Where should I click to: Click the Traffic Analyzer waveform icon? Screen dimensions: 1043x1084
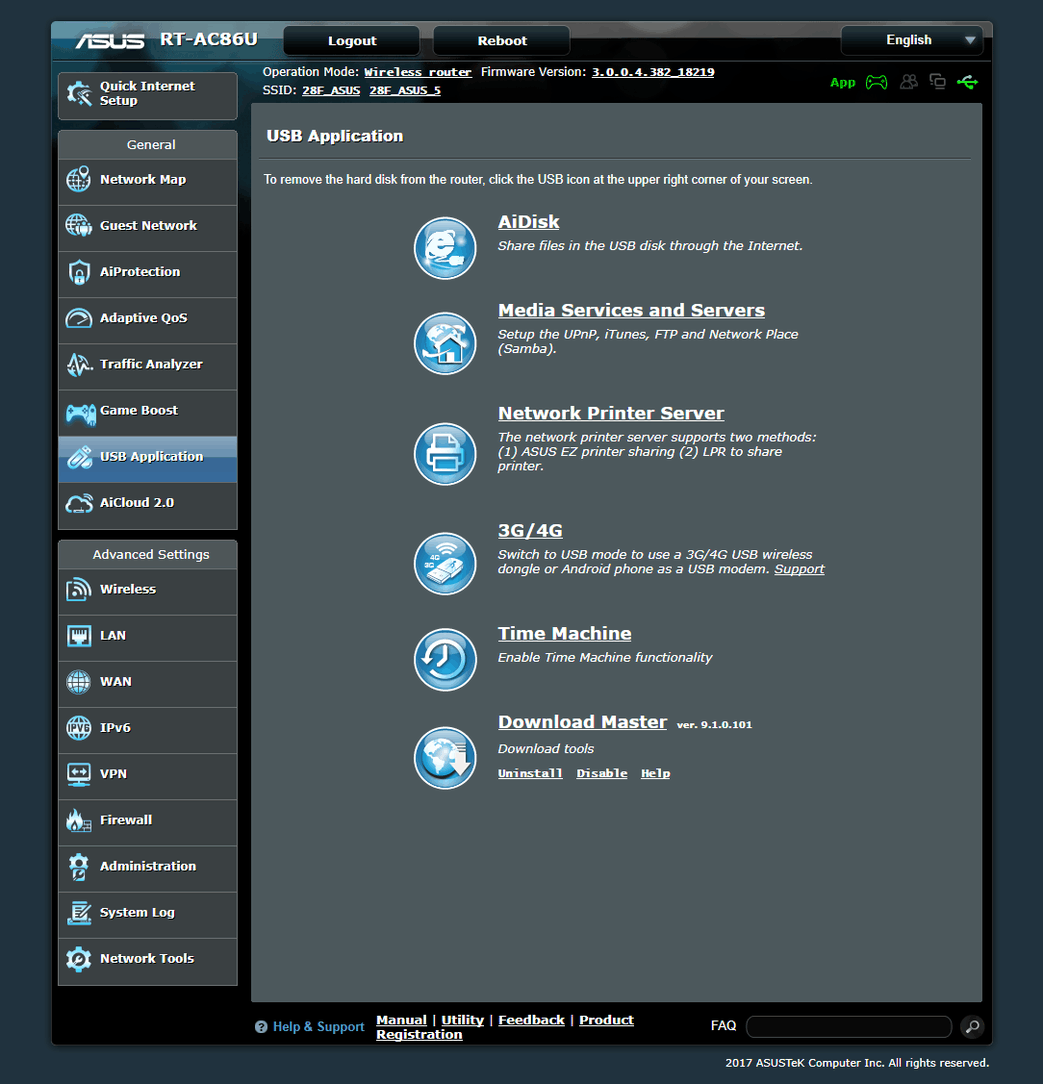79,364
